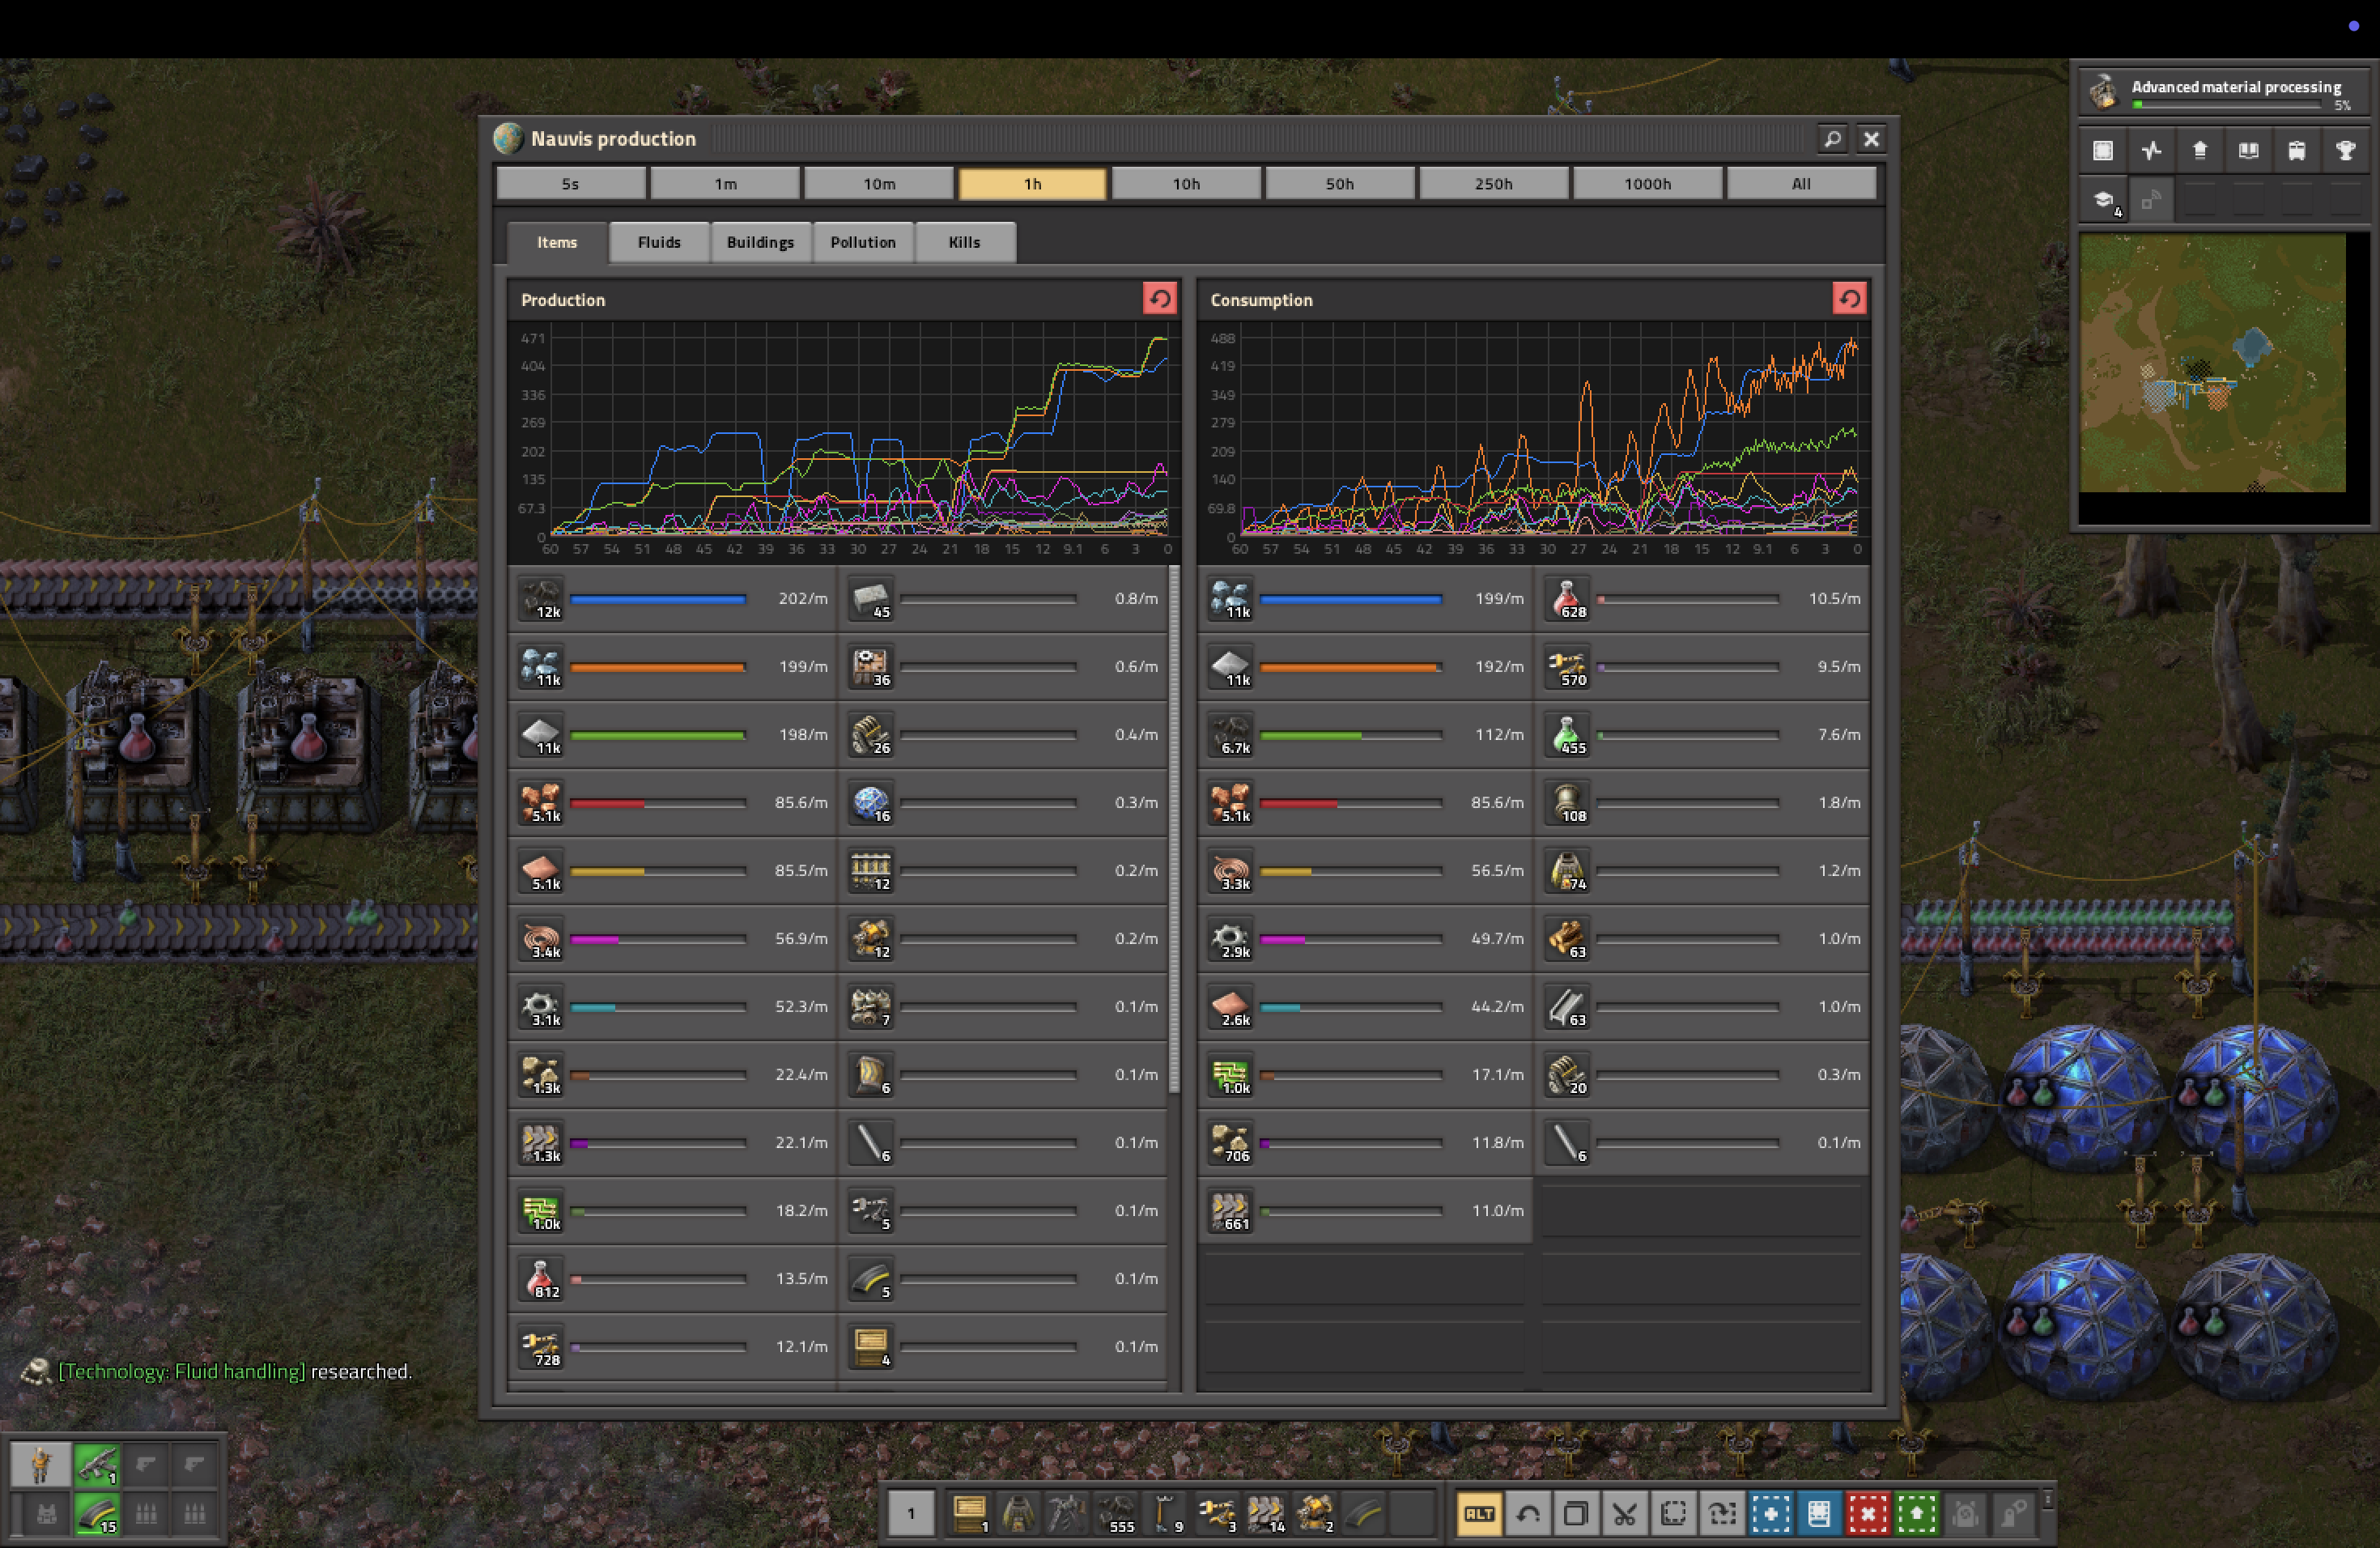Open the bonuses arrow menu button
Viewport: 2380px width, 1548px height.
2200,151
